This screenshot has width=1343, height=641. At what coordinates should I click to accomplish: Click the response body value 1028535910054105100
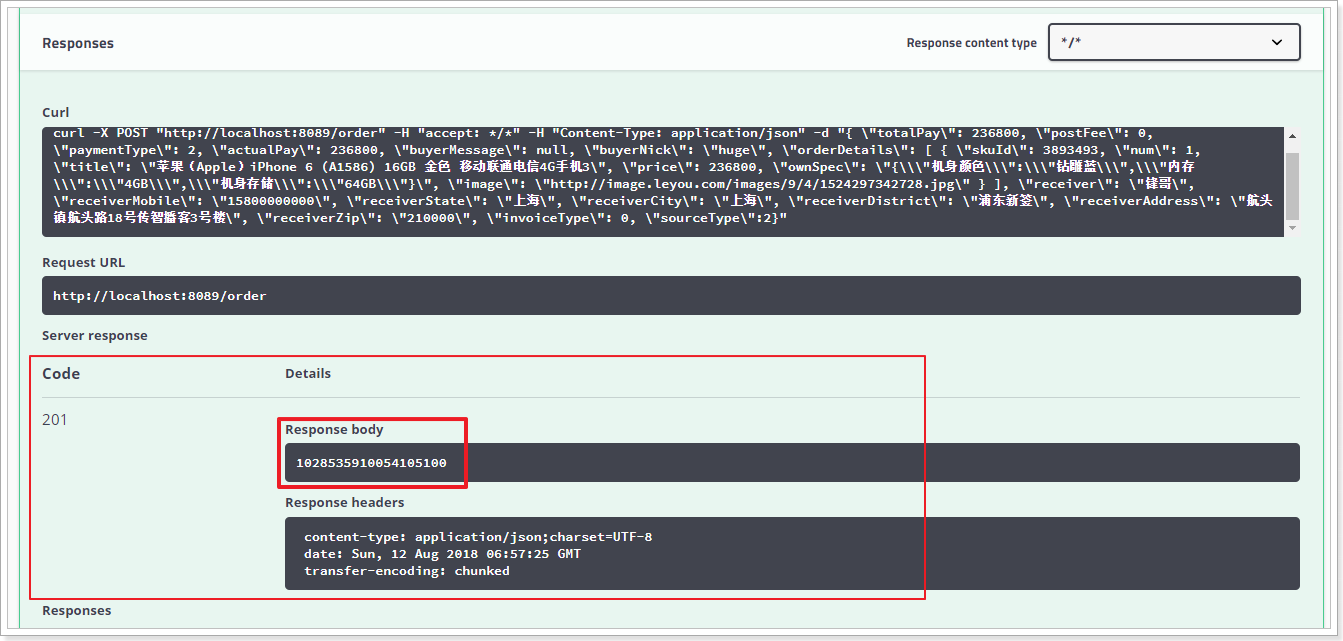click(x=371, y=463)
